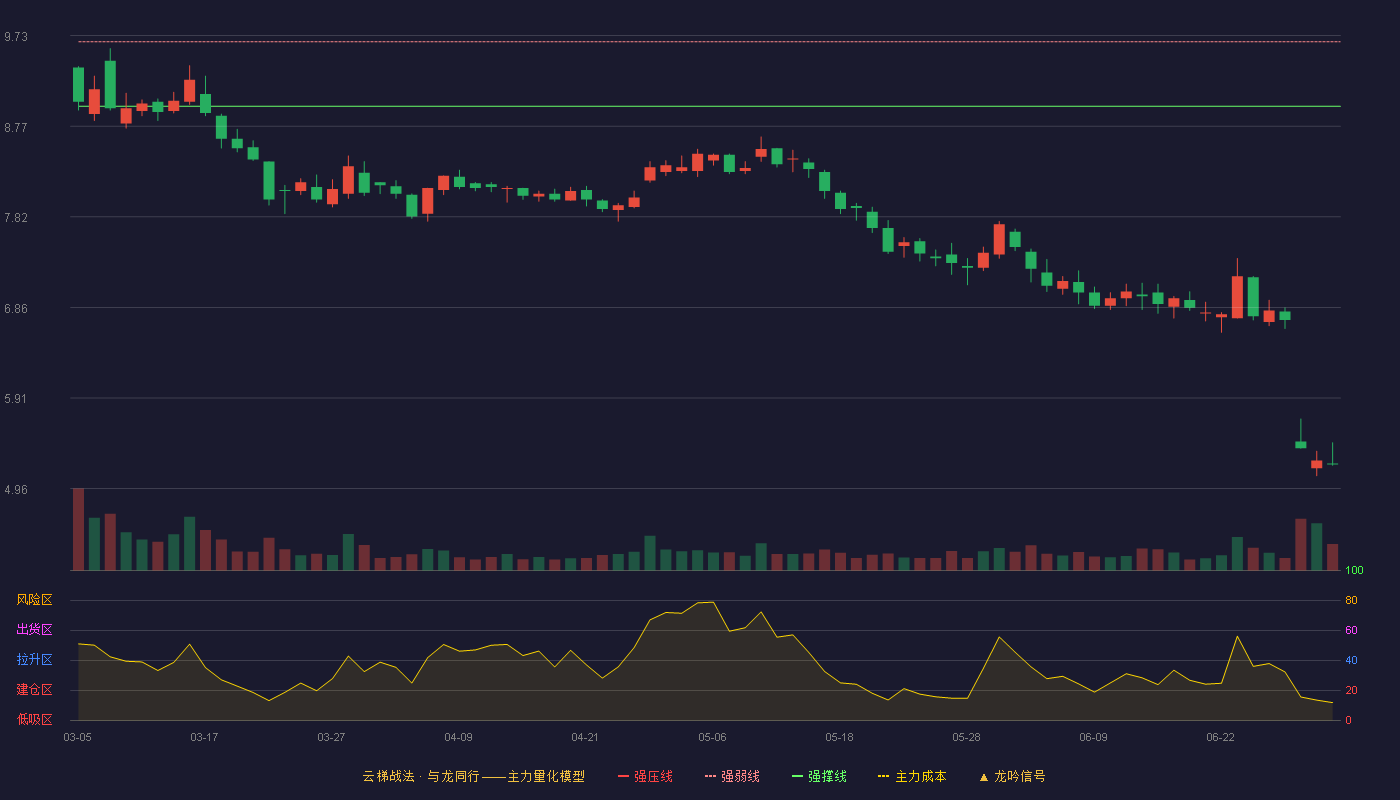Click the 5.91 price axis label
1400x800 pixels.
coord(16,399)
